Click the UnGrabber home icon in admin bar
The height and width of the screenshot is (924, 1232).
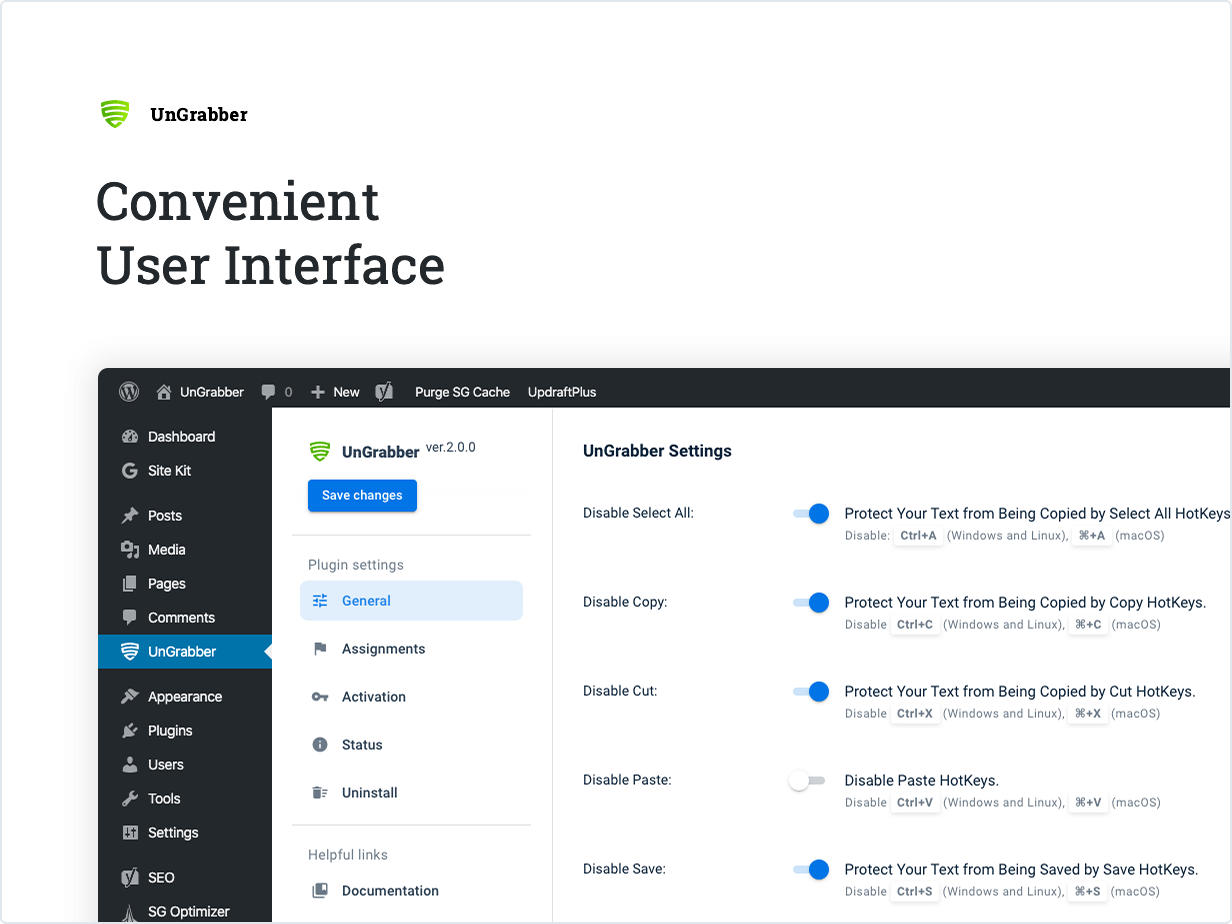pyautogui.click(x=164, y=392)
